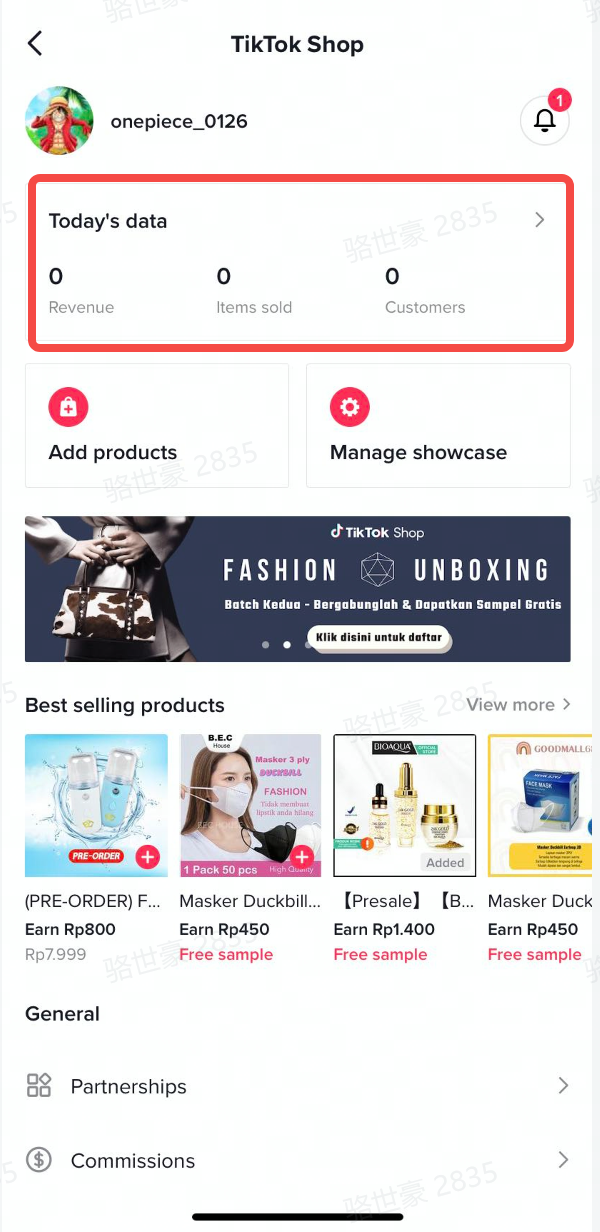Add the pre-order product via plus icon

[147, 857]
